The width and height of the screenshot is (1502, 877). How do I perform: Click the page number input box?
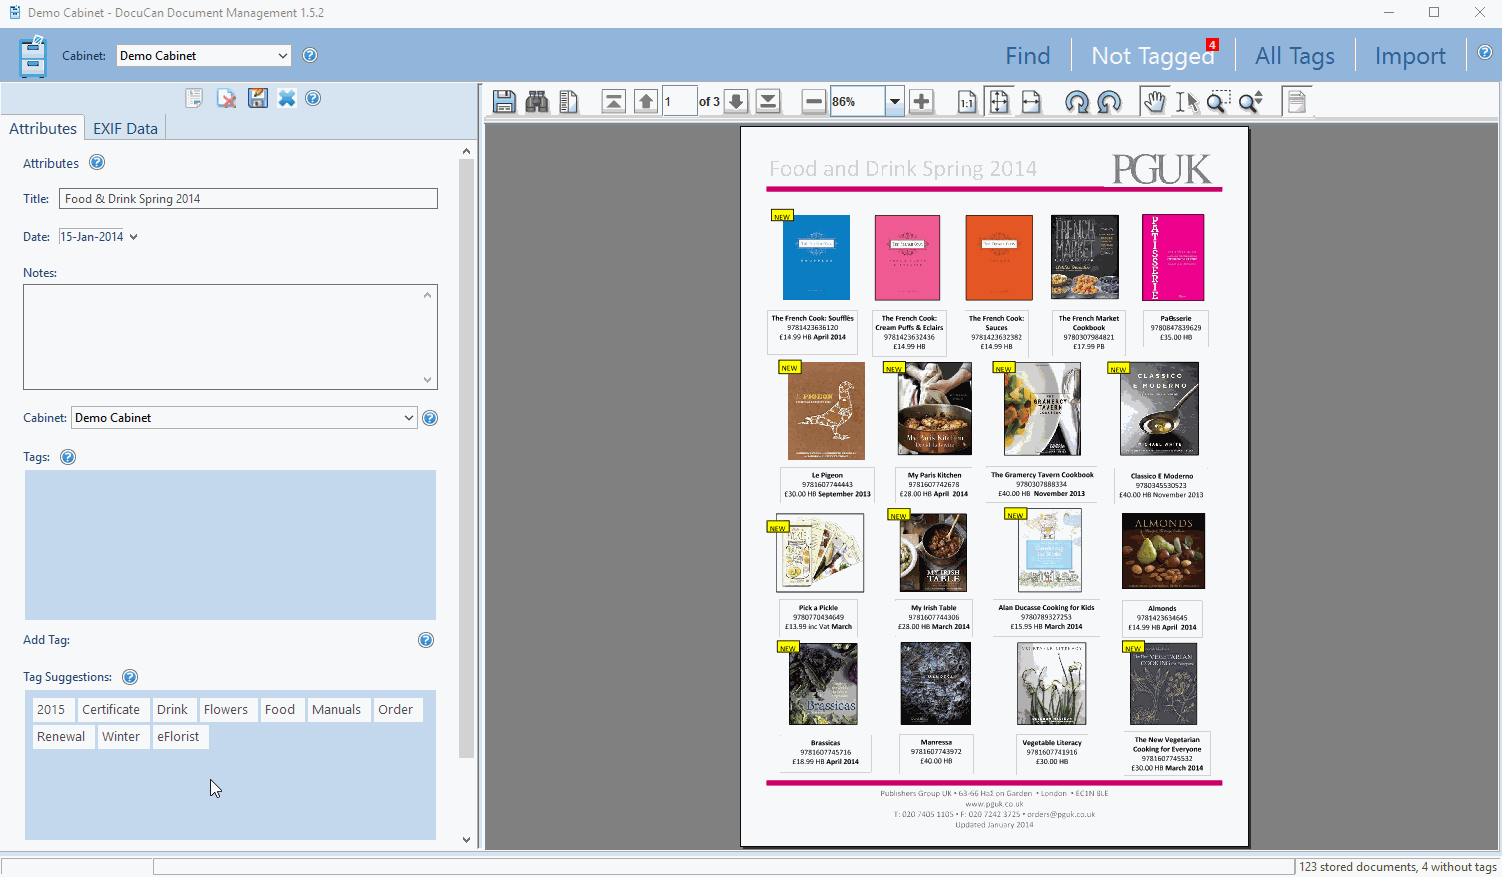point(680,101)
